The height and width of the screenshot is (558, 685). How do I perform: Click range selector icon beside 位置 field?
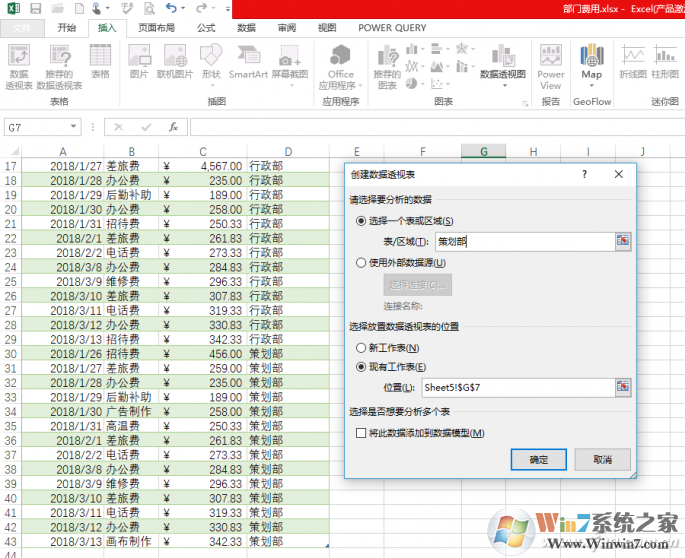tap(623, 386)
